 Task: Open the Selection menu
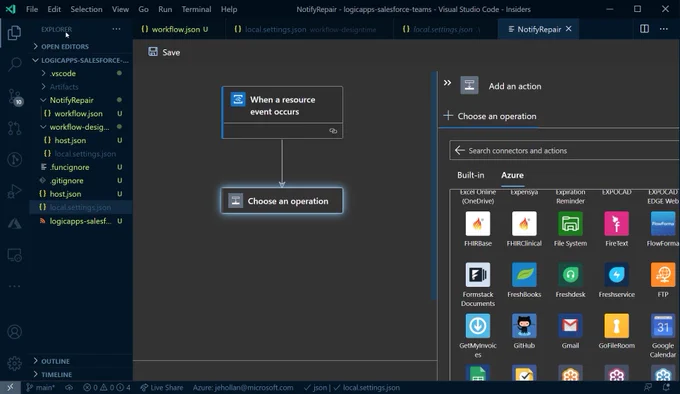pos(86,9)
